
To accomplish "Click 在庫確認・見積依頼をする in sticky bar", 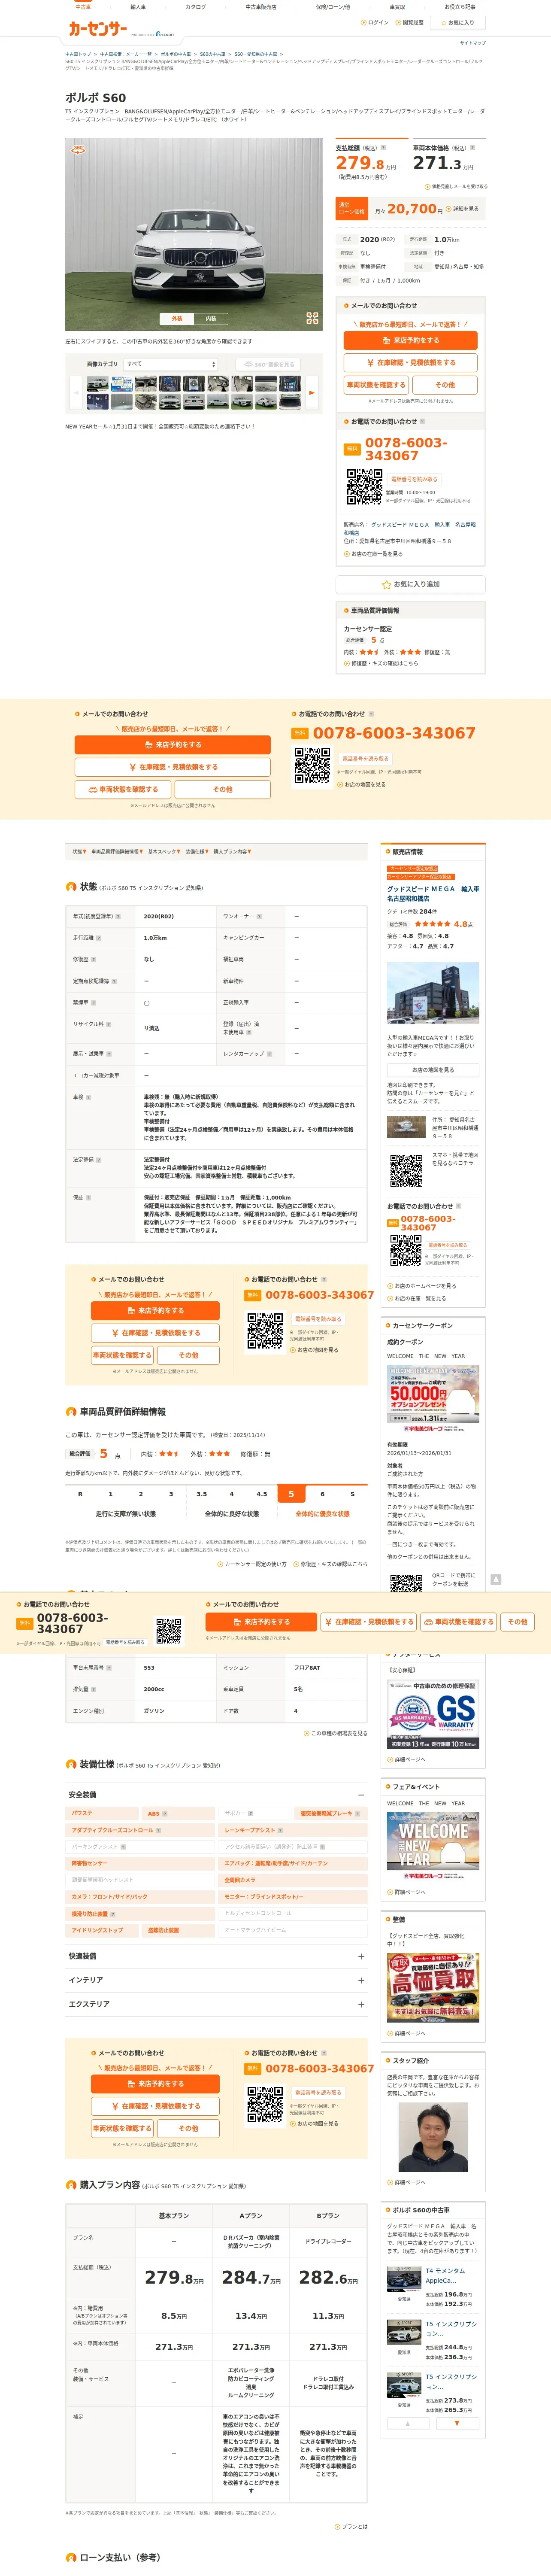I will (368, 1622).
